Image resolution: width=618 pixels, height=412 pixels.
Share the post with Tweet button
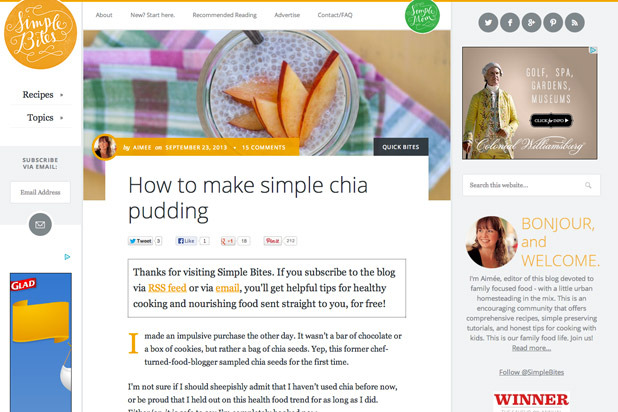(140, 241)
